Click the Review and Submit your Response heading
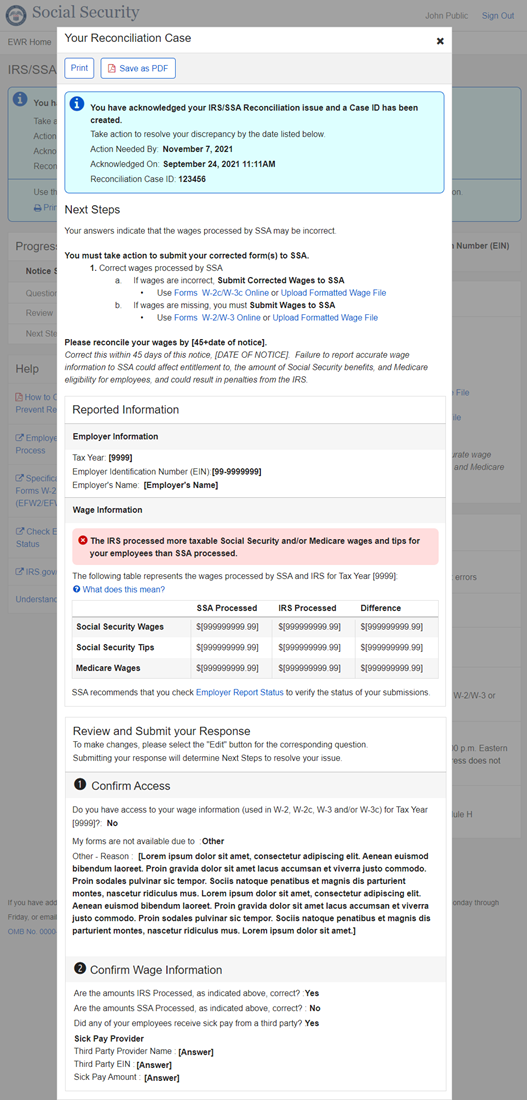 click(161, 730)
